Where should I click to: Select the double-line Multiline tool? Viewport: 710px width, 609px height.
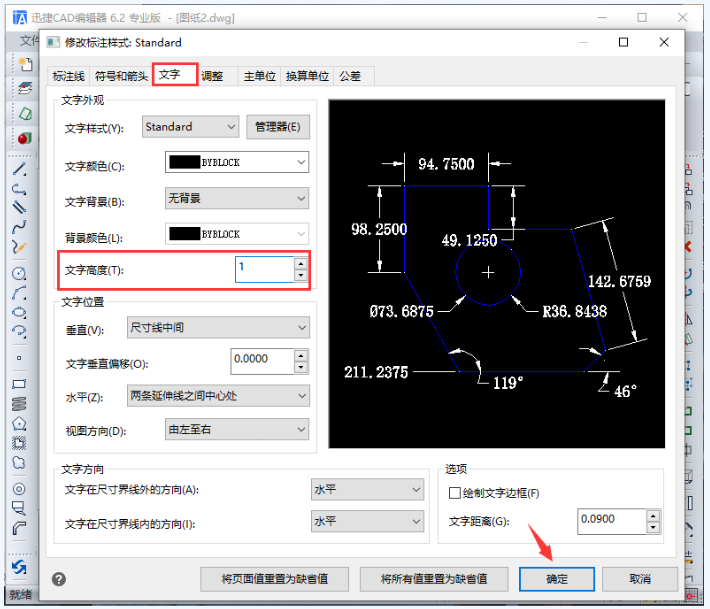point(19,207)
